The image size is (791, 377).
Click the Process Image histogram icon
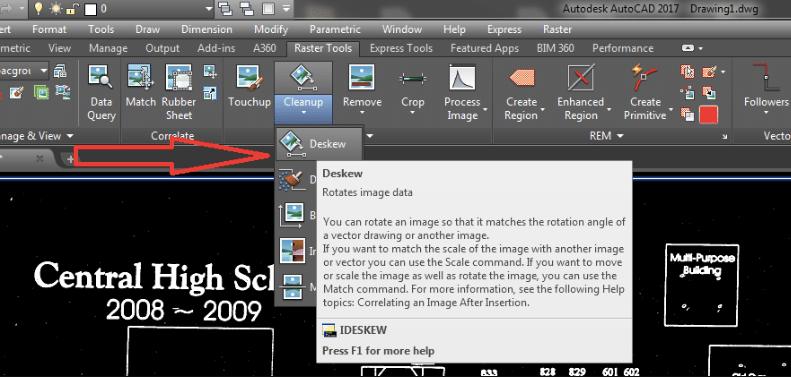[x=462, y=77]
